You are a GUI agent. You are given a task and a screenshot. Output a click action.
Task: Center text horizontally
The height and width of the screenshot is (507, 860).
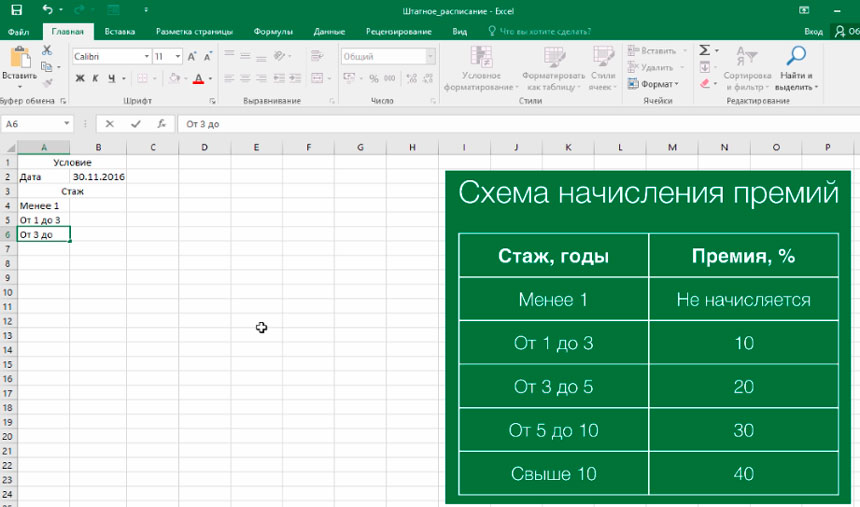coord(245,78)
